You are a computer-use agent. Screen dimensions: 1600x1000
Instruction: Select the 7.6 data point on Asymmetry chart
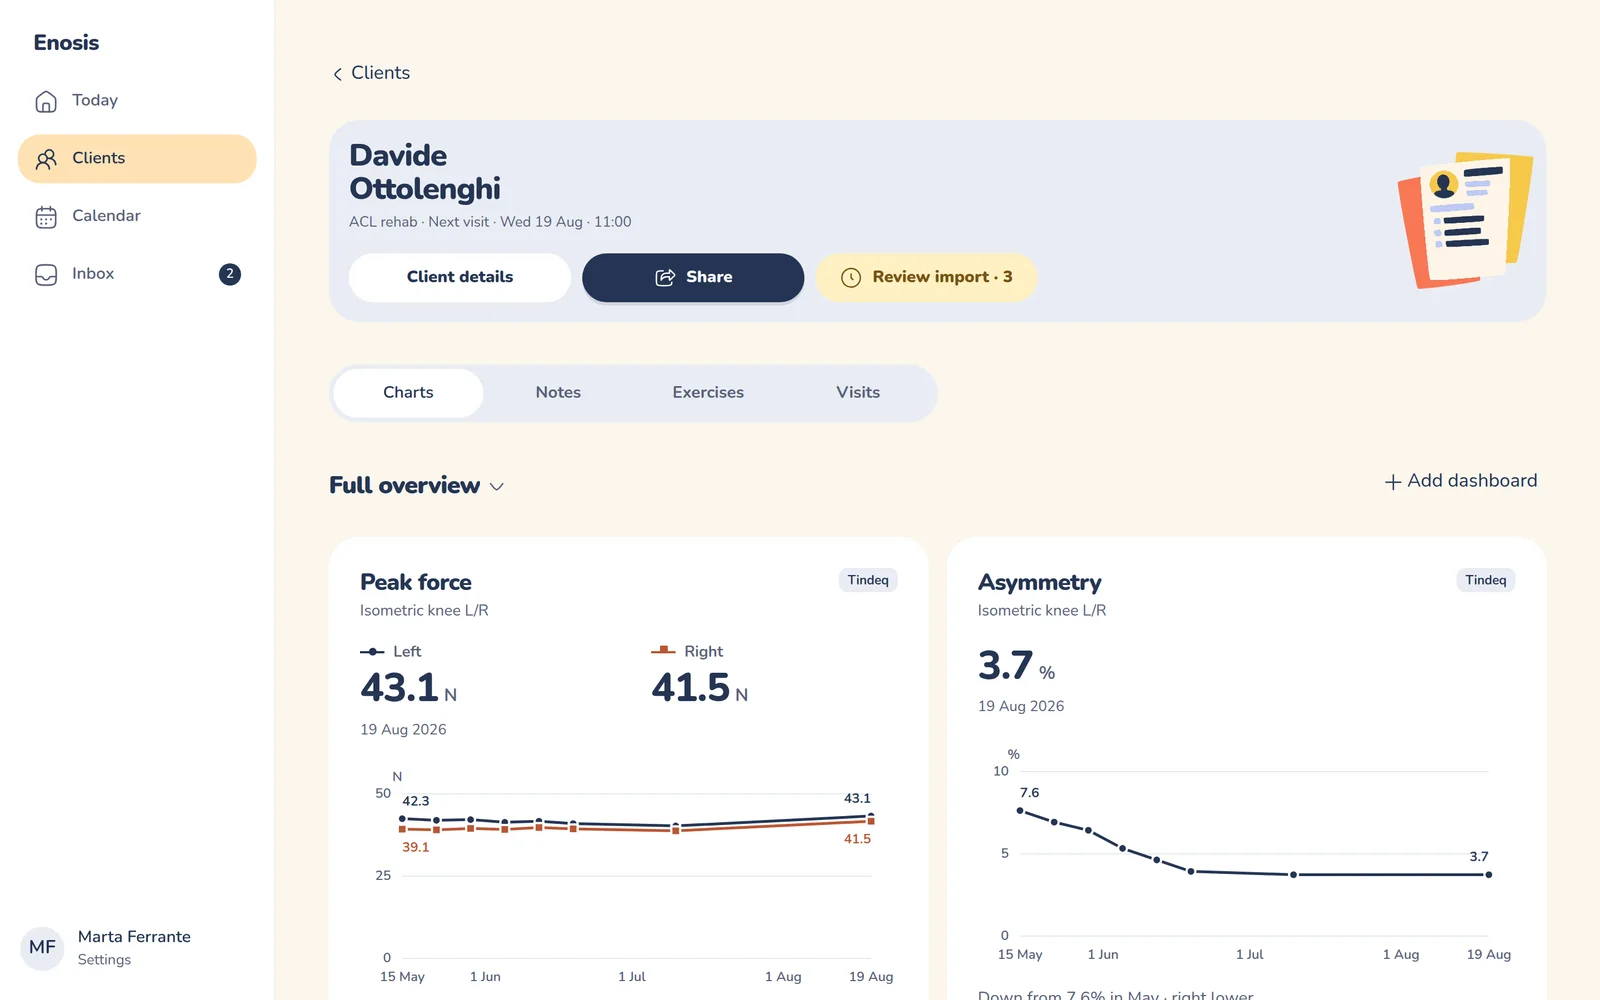1020,811
